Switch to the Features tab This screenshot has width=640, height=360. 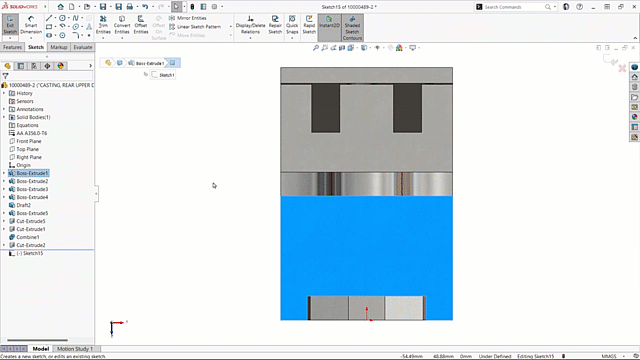tap(12, 47)
